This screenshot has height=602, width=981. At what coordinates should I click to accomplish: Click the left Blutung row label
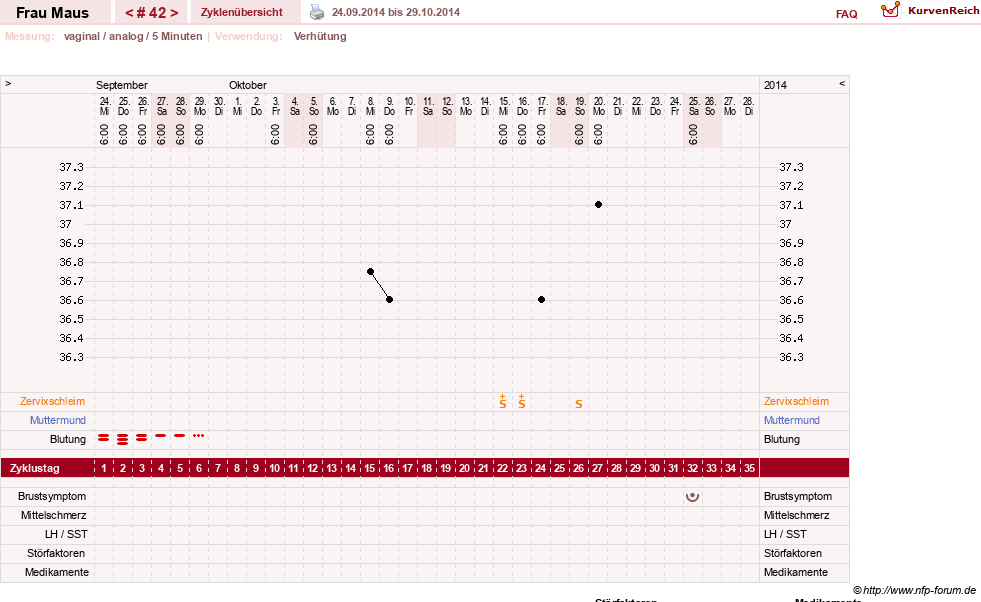[x=68, y=439]
